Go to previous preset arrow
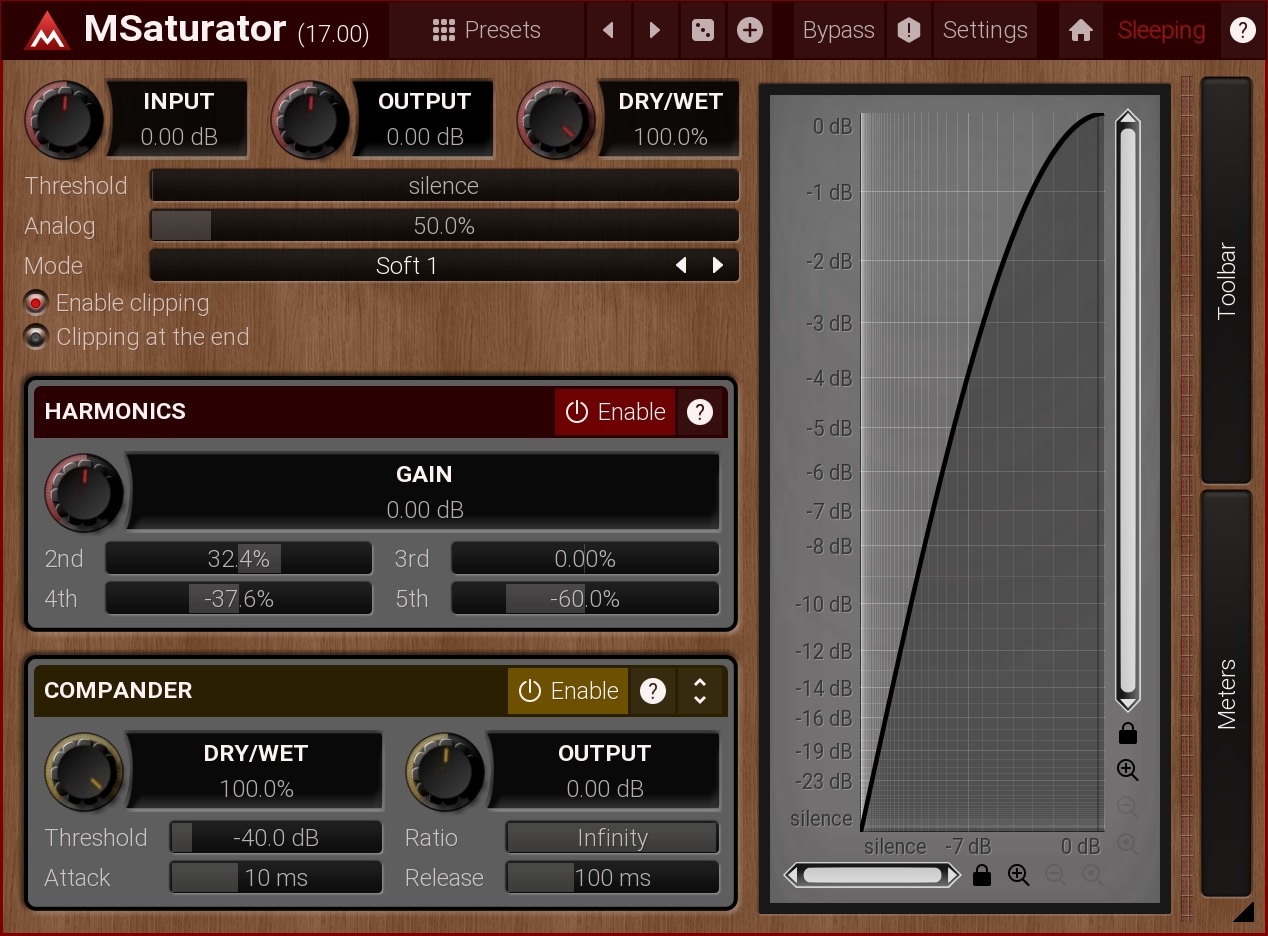The height and width of the screenshot is (936, 1268). coord(608,31)
